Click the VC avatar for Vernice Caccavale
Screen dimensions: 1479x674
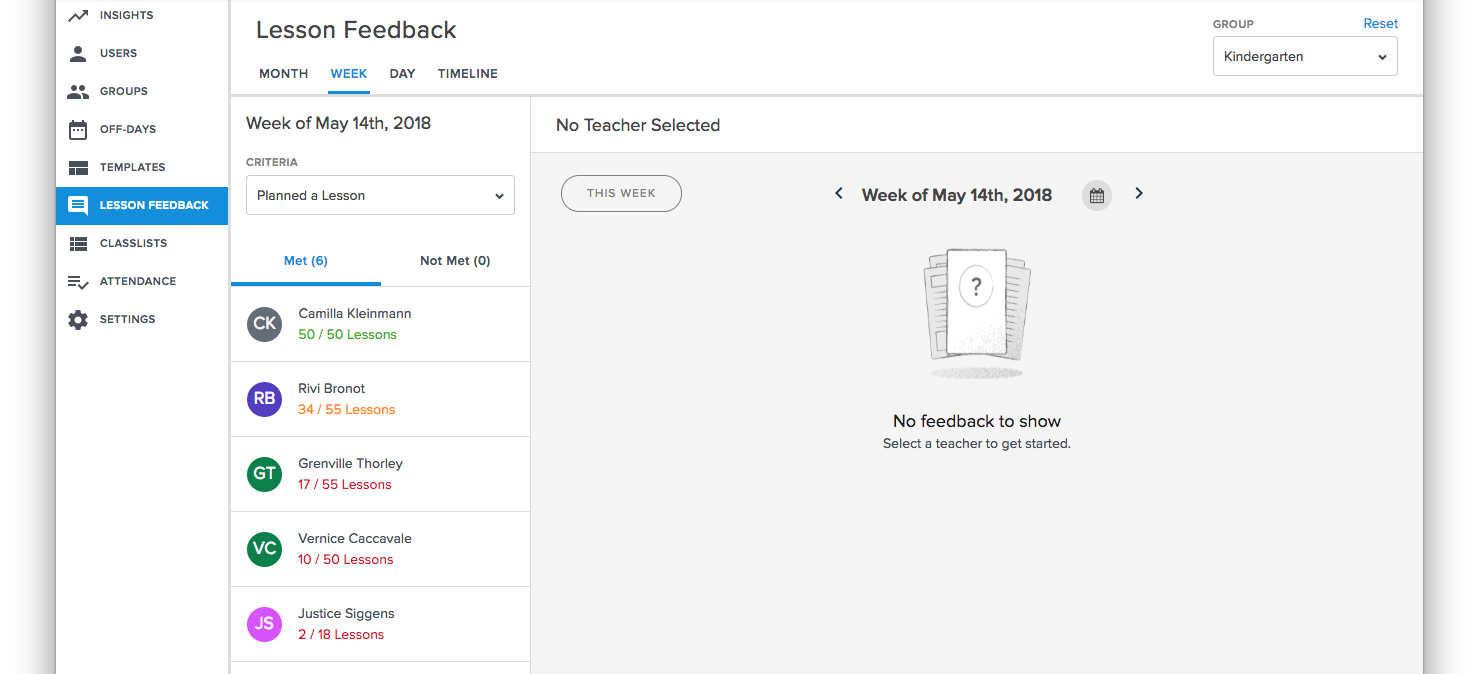pyautogui.click(x=264, y=549)
